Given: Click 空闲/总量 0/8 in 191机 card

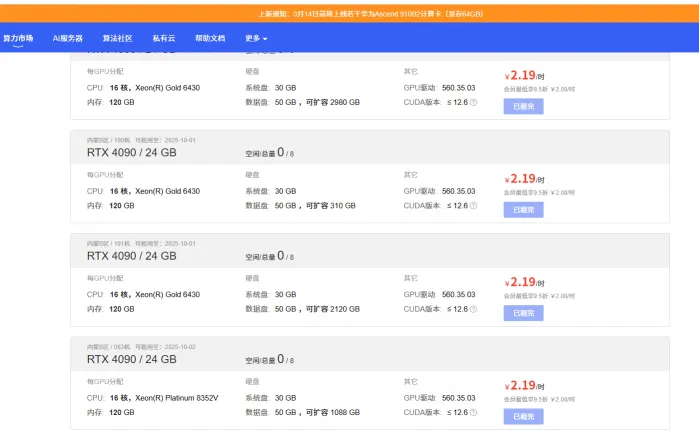Looking at the screenshot, I should point(270,256).
